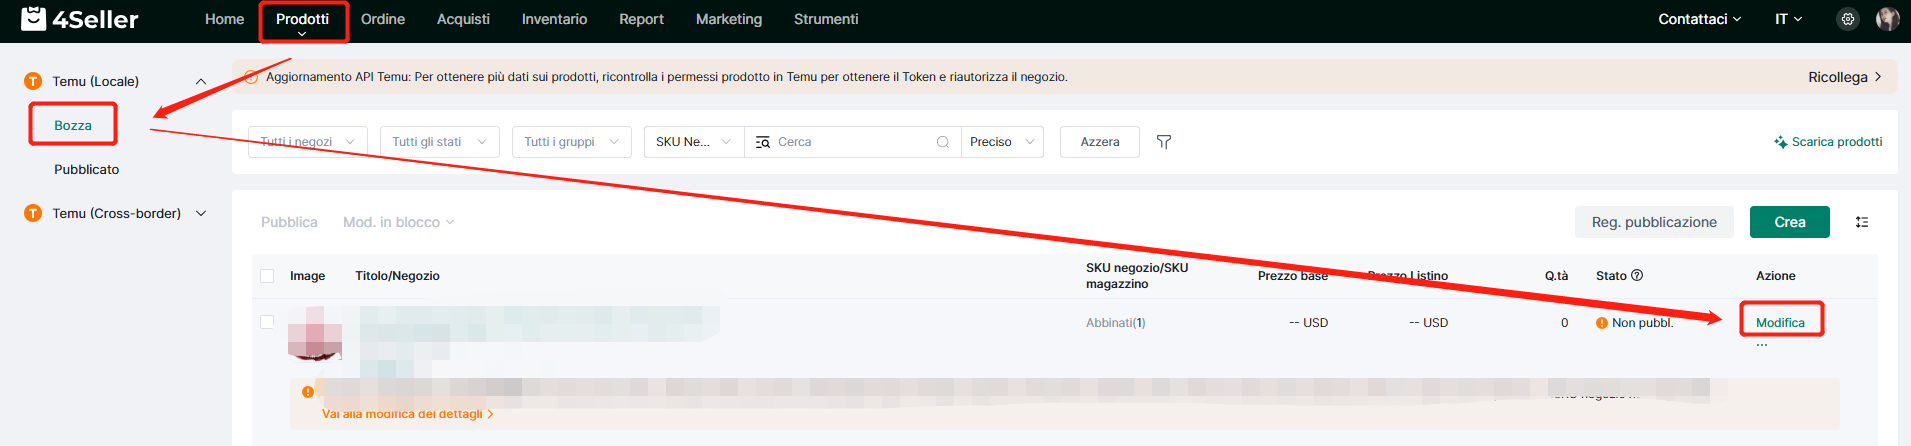1911x446 pixels.
Task: Click the Azzera reset button
Action: pos(1099,142)
